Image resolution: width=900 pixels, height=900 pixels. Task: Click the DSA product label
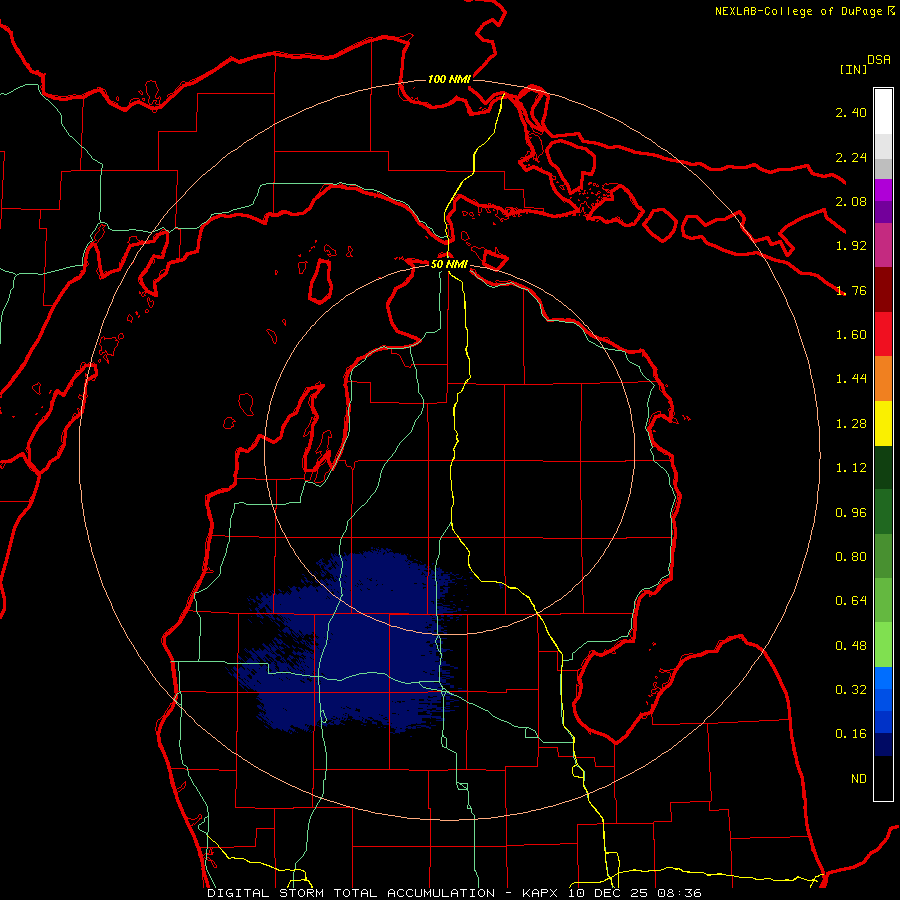click(x=879, y=60)
